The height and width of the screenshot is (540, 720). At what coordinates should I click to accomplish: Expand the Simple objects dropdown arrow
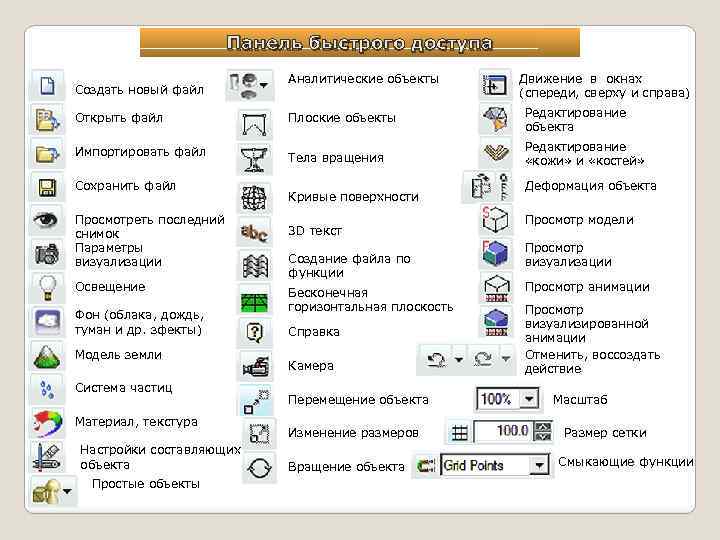[68, 491]
